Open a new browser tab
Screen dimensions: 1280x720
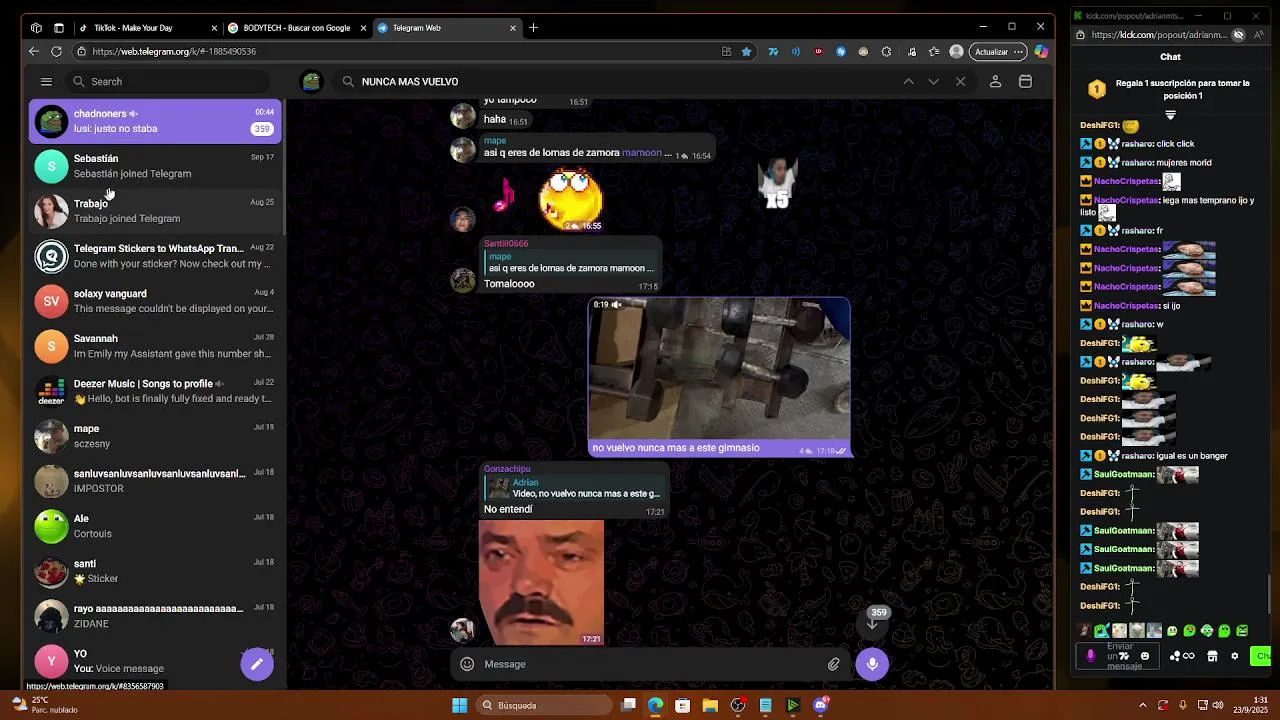click(533, 28)
